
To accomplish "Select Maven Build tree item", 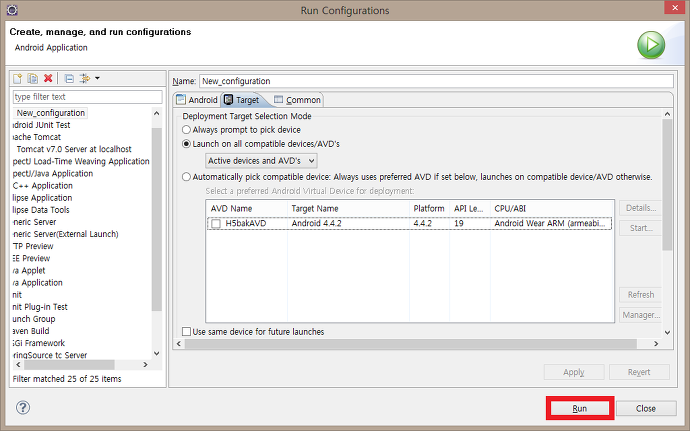I will (31, 331).
